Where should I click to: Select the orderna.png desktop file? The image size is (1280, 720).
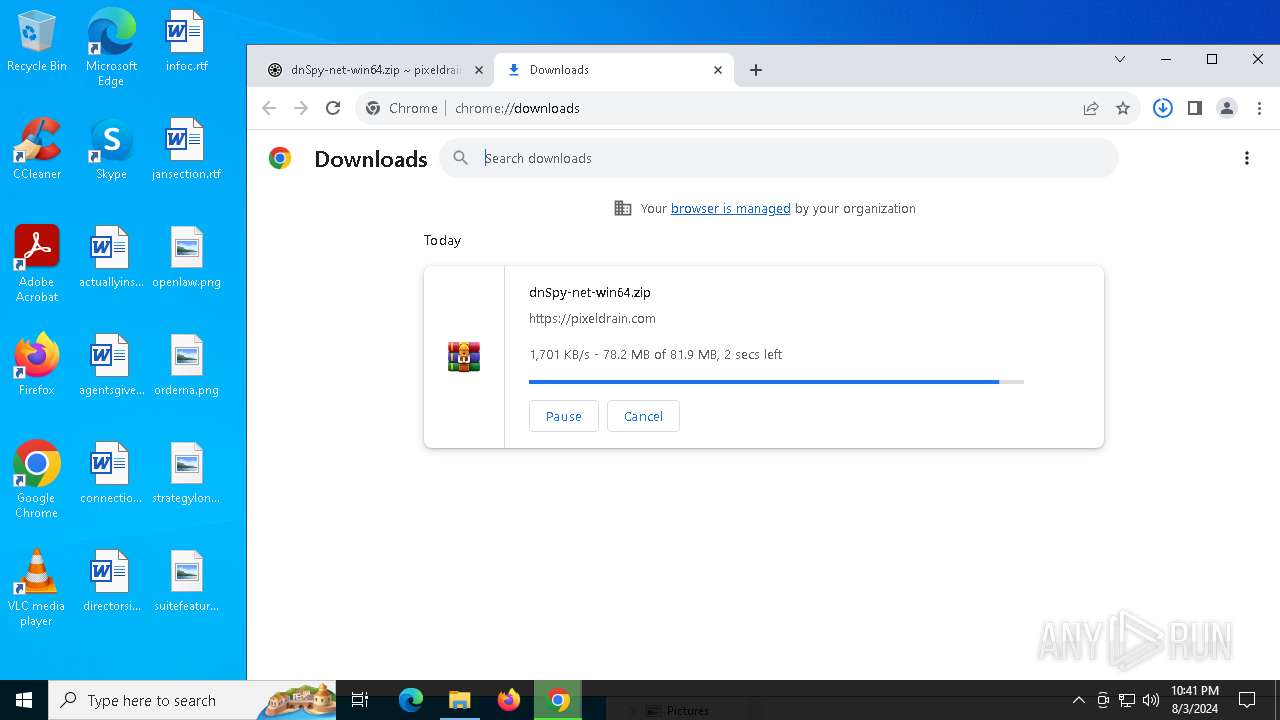coord(186,366)
